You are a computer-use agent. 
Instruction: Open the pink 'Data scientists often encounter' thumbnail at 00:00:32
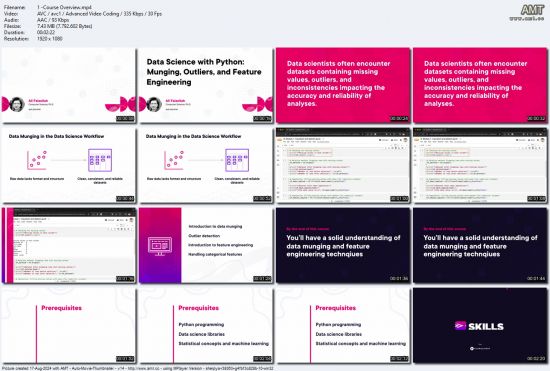[480, 85]
